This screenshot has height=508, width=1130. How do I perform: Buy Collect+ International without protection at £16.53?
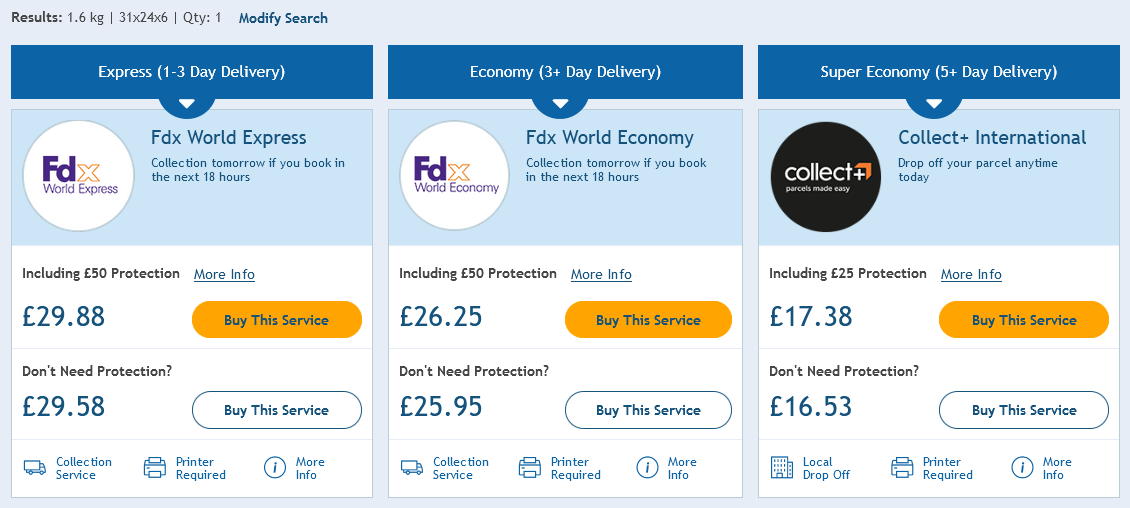[x=1023, y=410]
